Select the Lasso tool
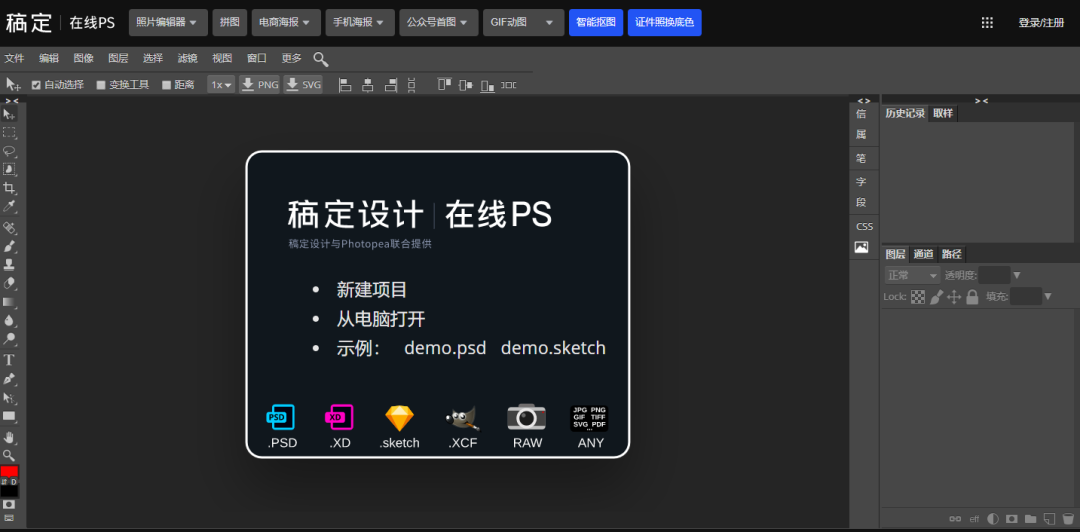Screen dimensions: 1080x532 9,151
